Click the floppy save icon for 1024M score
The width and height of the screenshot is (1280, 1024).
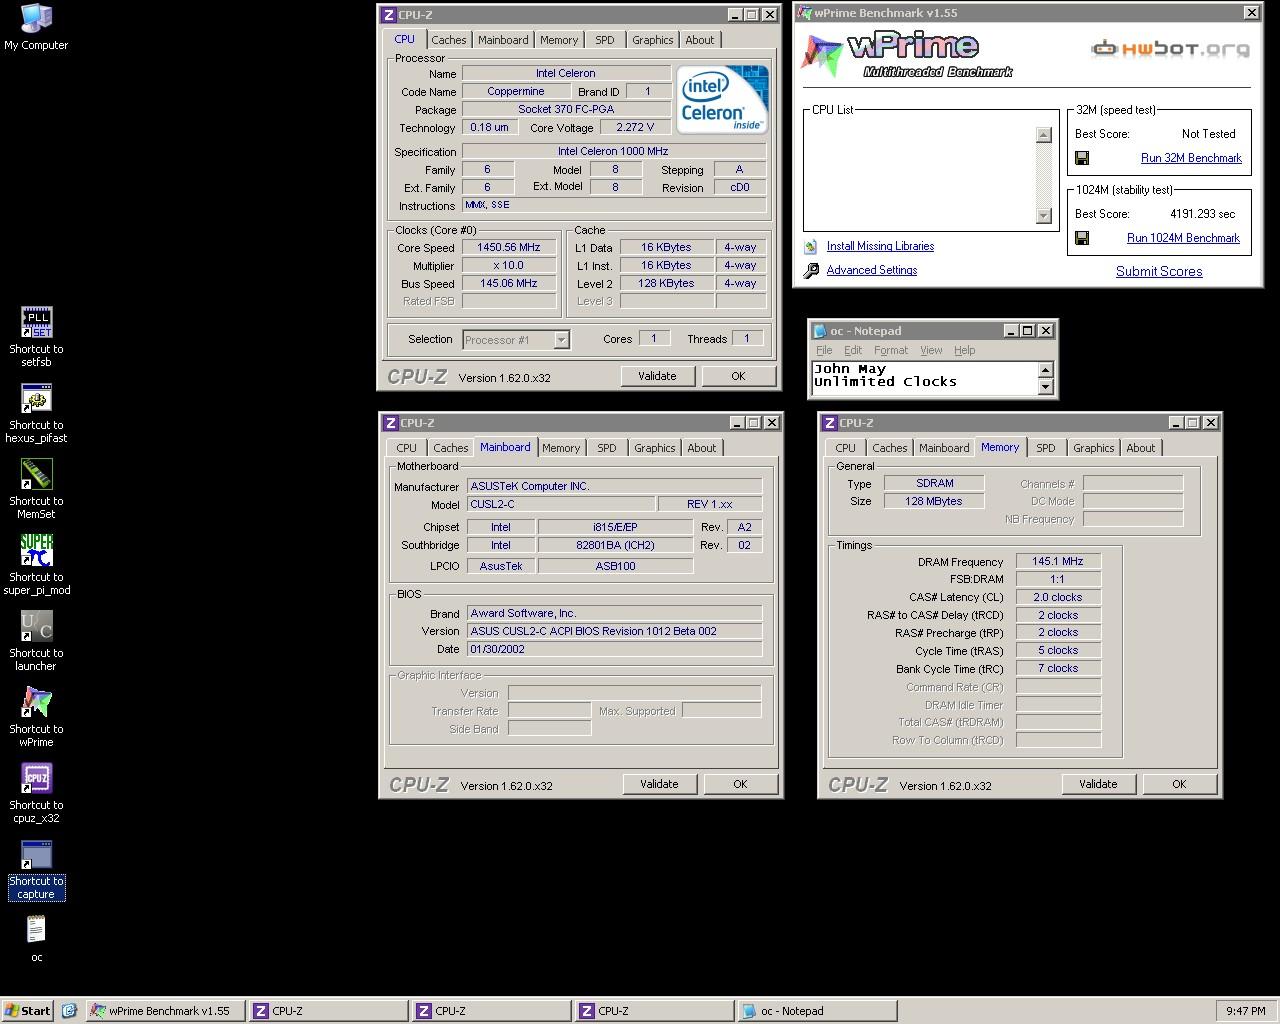1081,238
